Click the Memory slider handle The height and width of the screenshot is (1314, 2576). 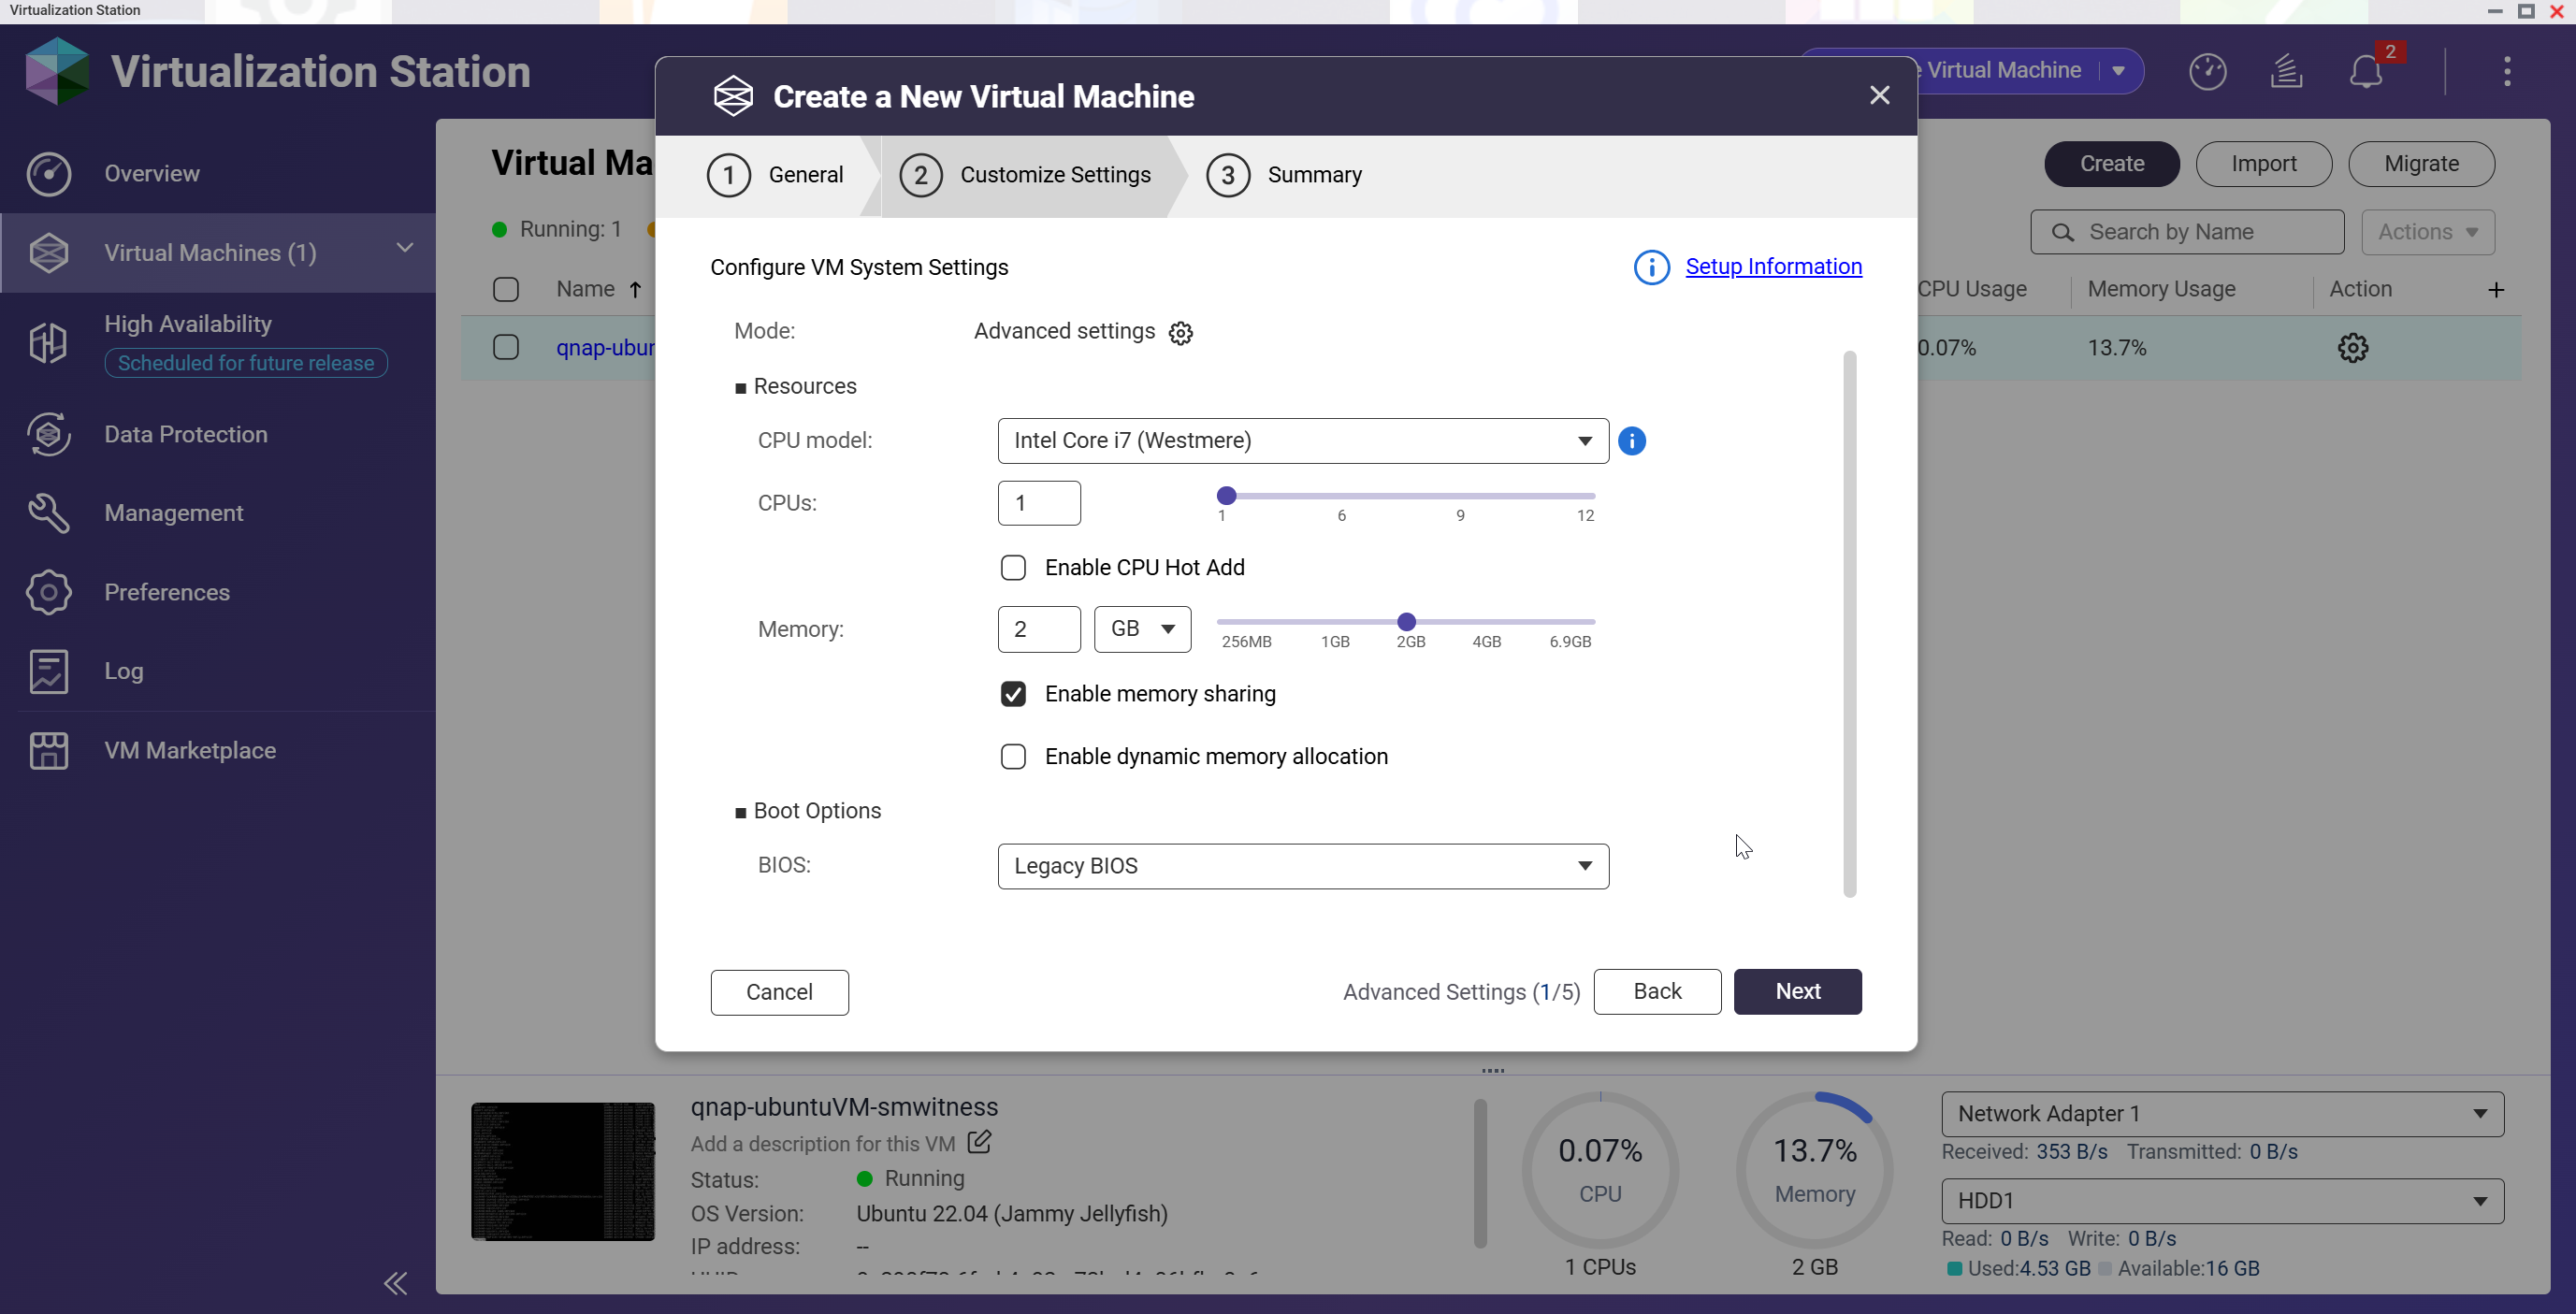(x=1406, y=622)
